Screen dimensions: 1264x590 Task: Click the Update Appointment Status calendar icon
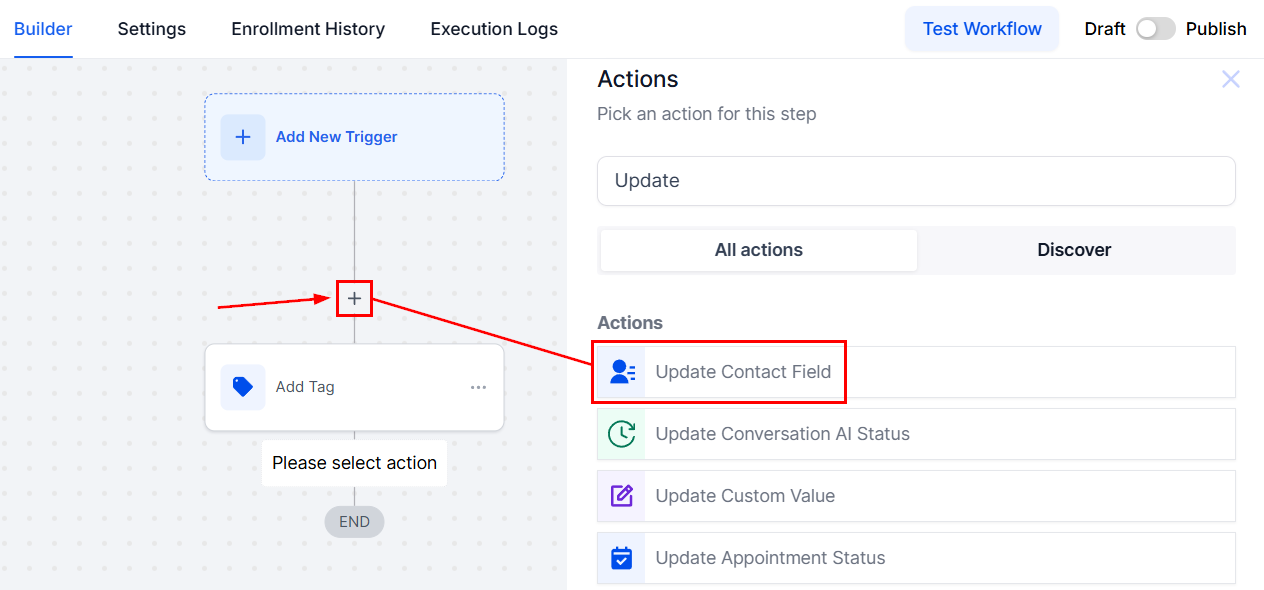(x=622, y=558)
